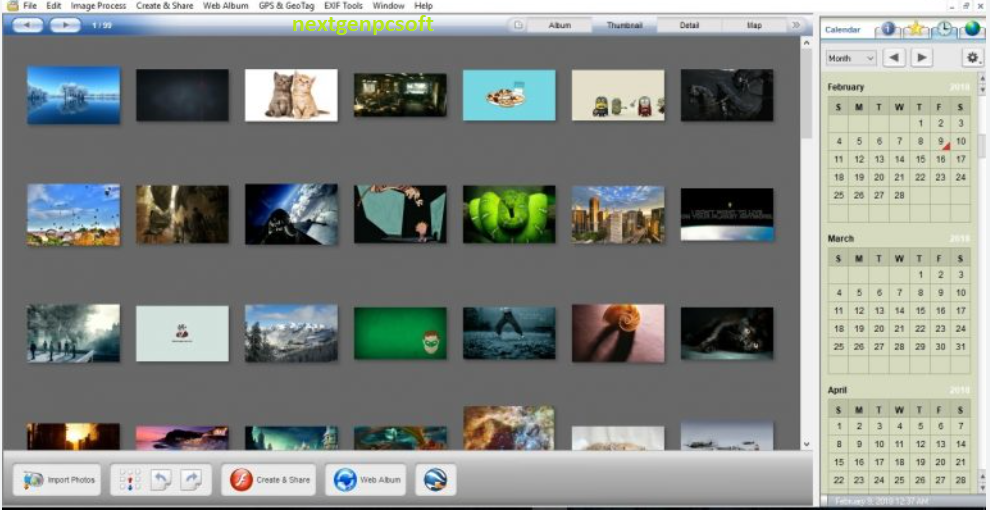This screenshot has height=513, width=990.
Task: Select February 9 in the calendar
Action: (x=941, y=141)
